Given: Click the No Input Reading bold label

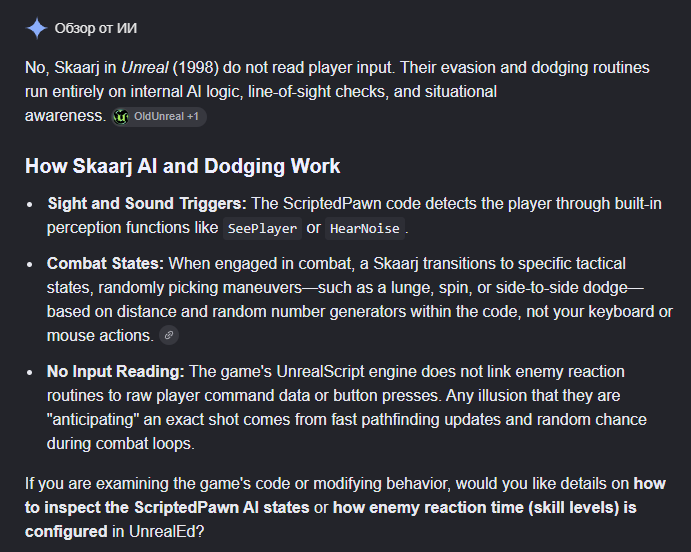Looking at the screenshot, I should click(x=116, y=371).
